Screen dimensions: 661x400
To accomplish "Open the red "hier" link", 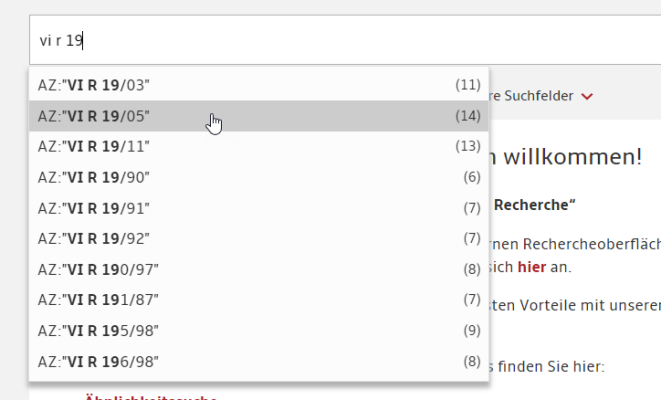I will tap(531, 268).
